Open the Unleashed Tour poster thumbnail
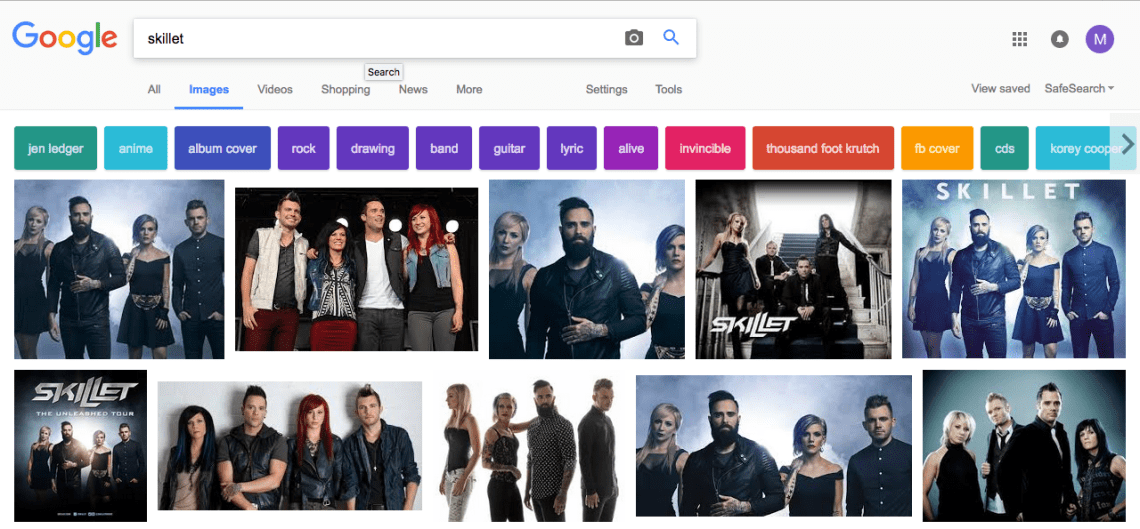Viewport: 1140px width, 529px height. [81, 445]
